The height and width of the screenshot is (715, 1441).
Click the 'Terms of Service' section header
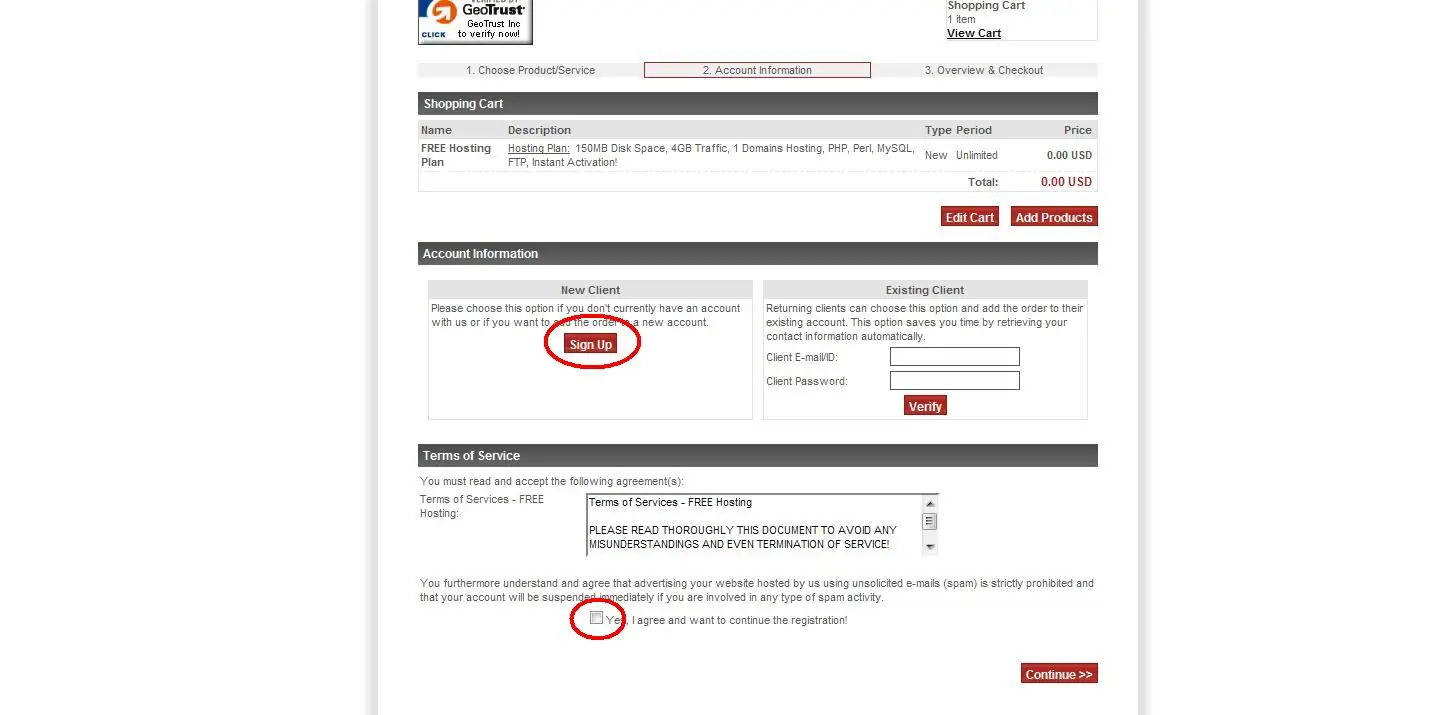click(758, 456)
